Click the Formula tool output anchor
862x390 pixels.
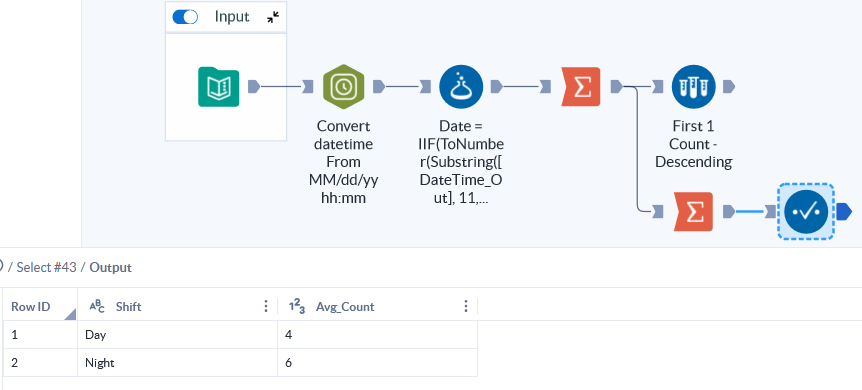pos(496,86)
